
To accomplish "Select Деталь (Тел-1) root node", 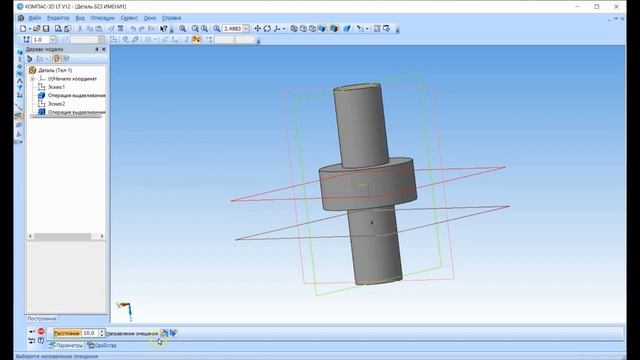I will [55, 70].
